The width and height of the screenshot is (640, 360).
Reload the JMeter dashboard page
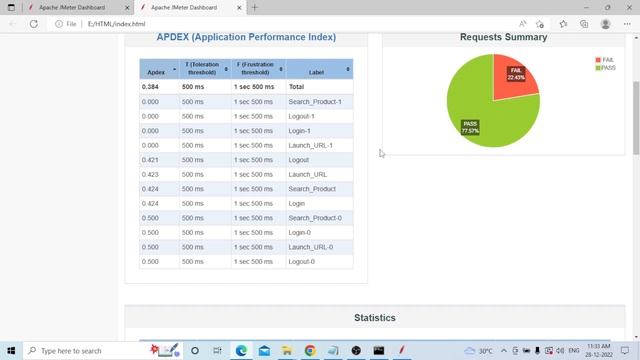pyautogui.click(x=33, y=24)
